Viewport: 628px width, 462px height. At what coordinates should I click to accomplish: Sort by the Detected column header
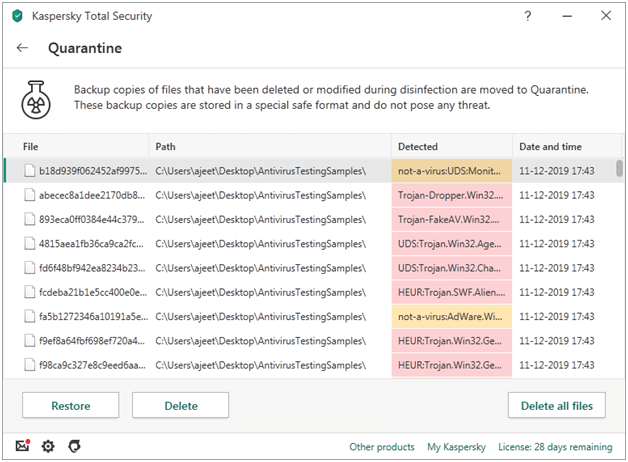(x=417, y=147)
